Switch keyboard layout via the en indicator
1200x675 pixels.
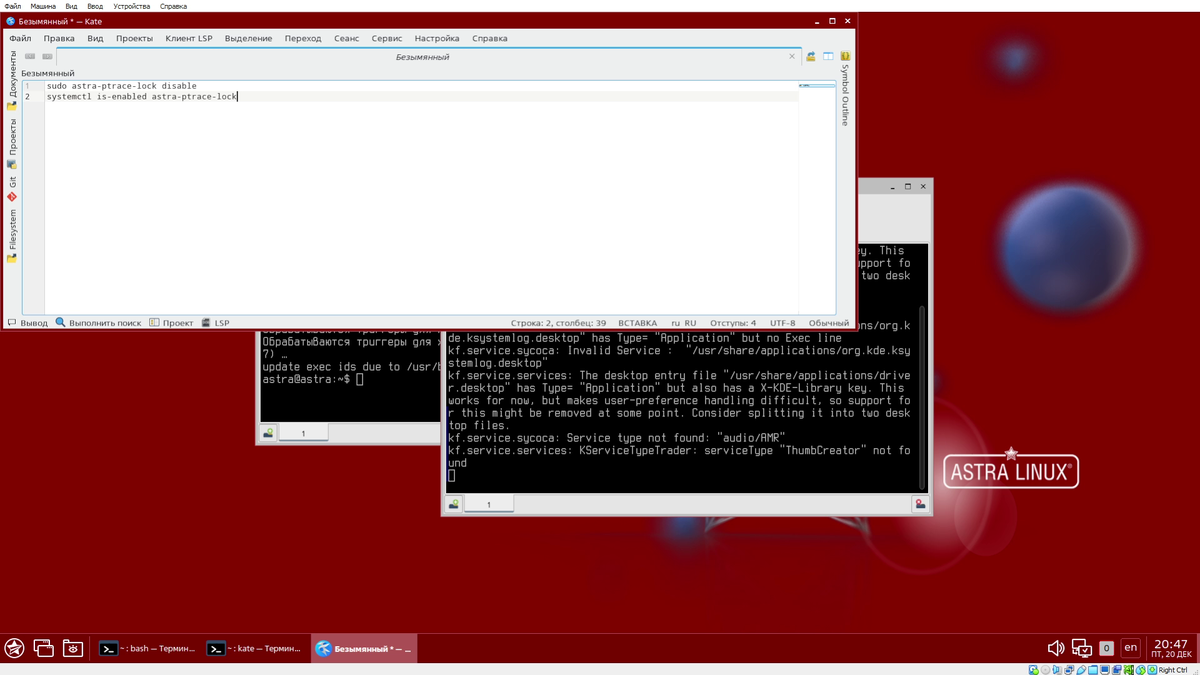1130,648
